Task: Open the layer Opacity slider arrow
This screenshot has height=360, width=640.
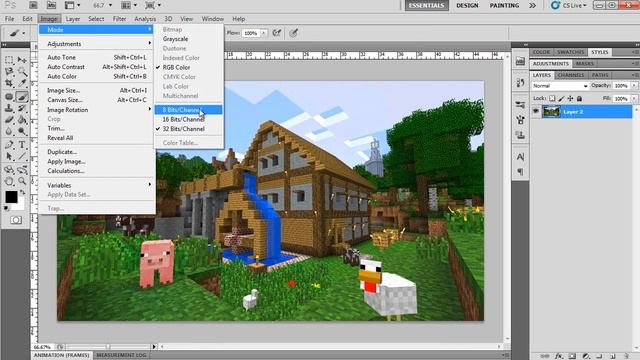Action: 634,86
